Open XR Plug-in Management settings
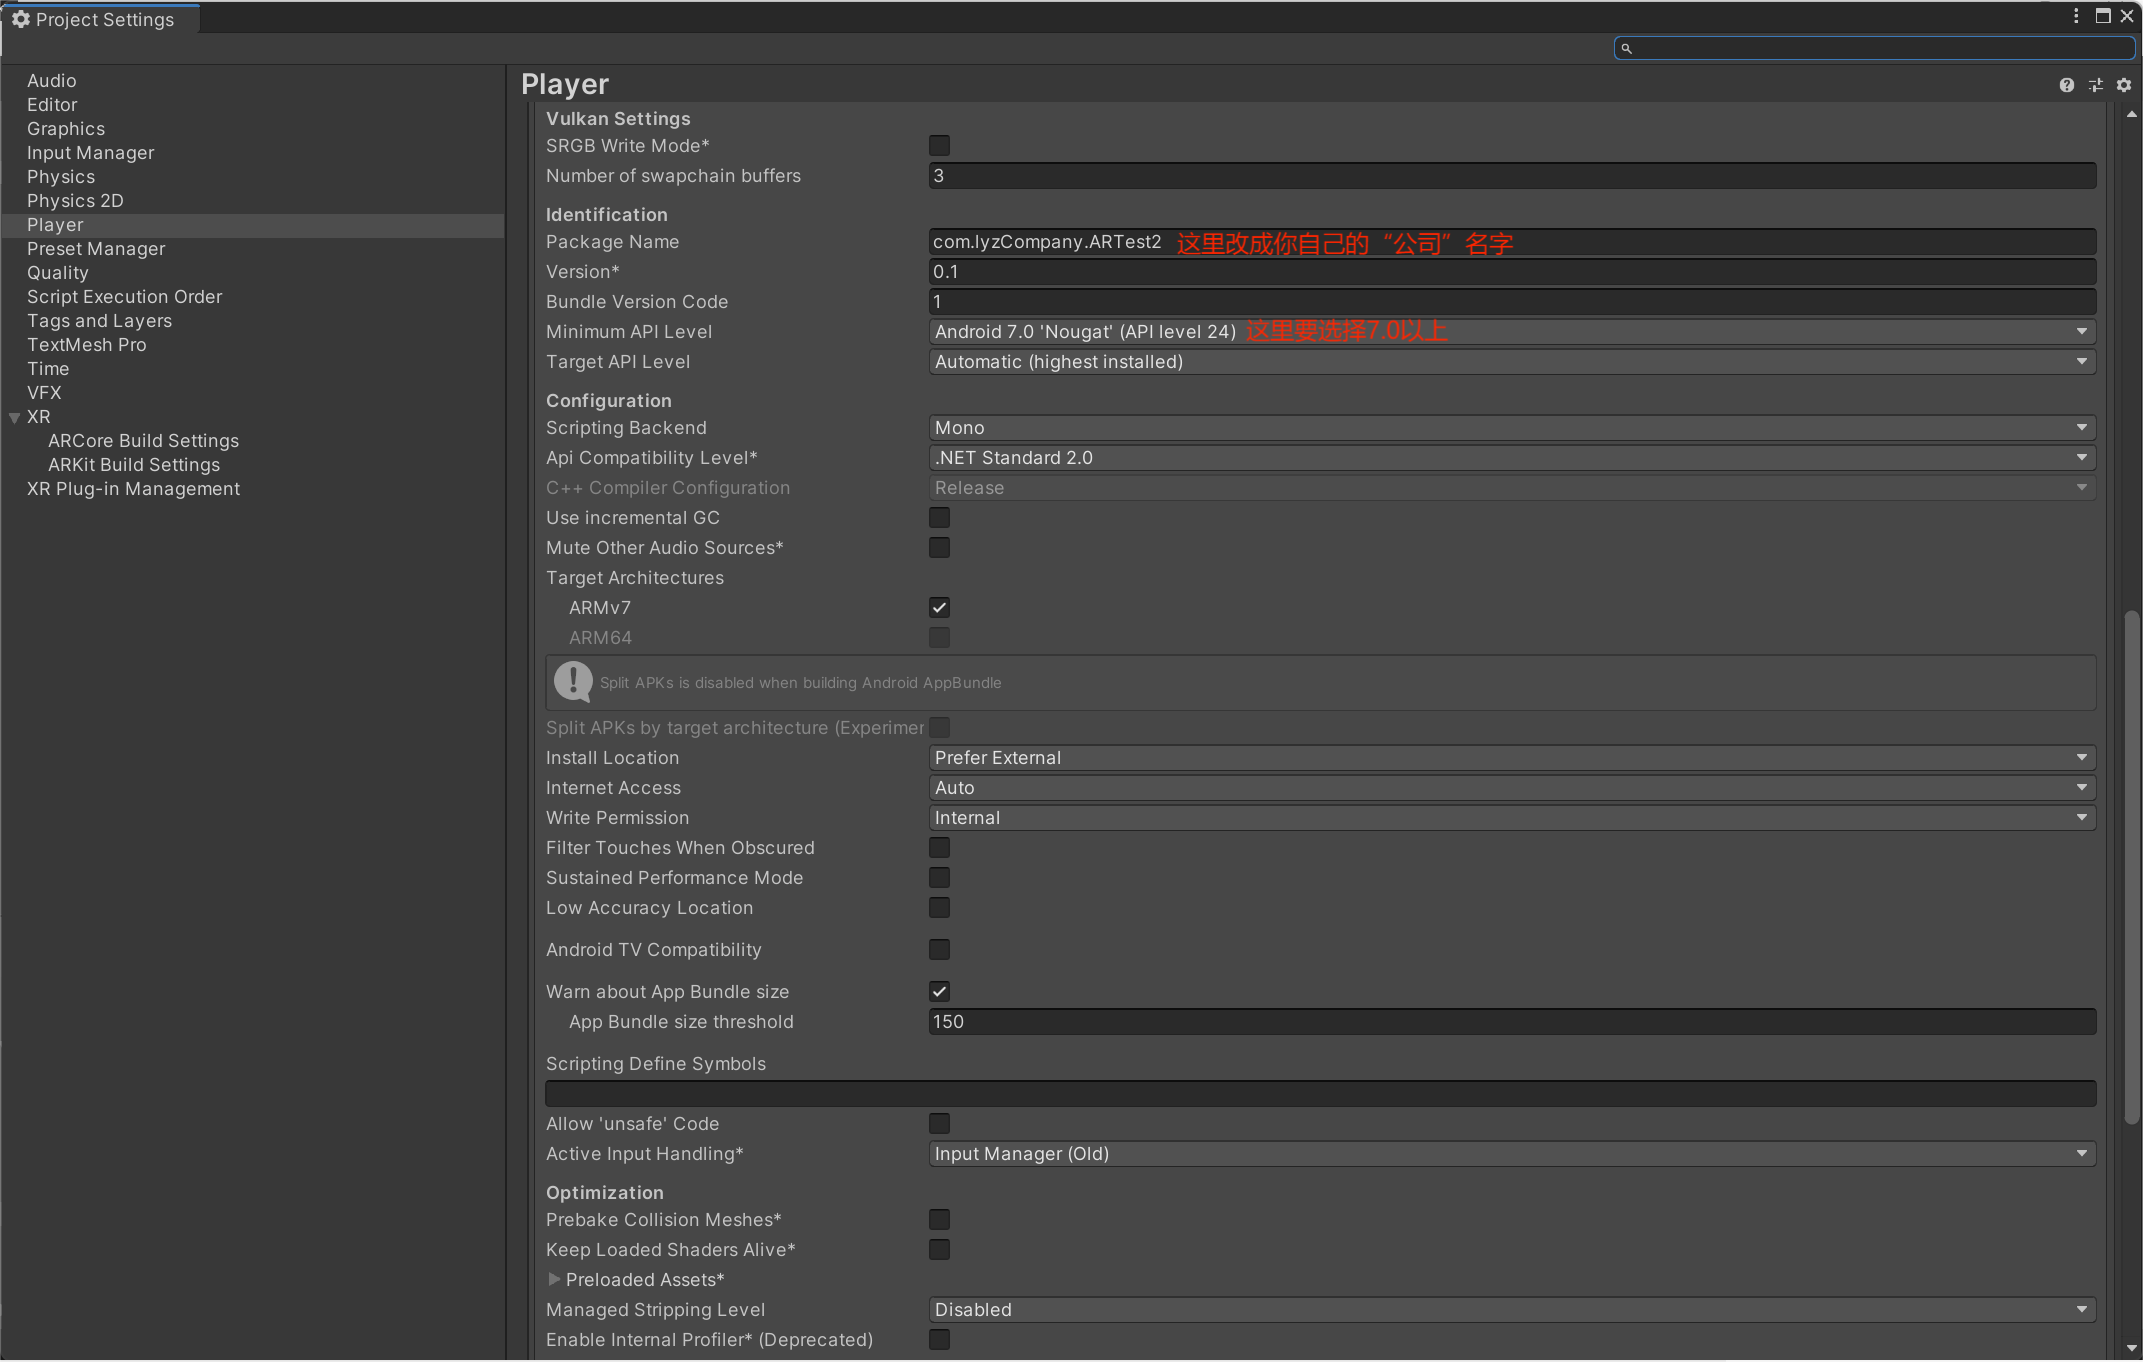 (133, 489)
